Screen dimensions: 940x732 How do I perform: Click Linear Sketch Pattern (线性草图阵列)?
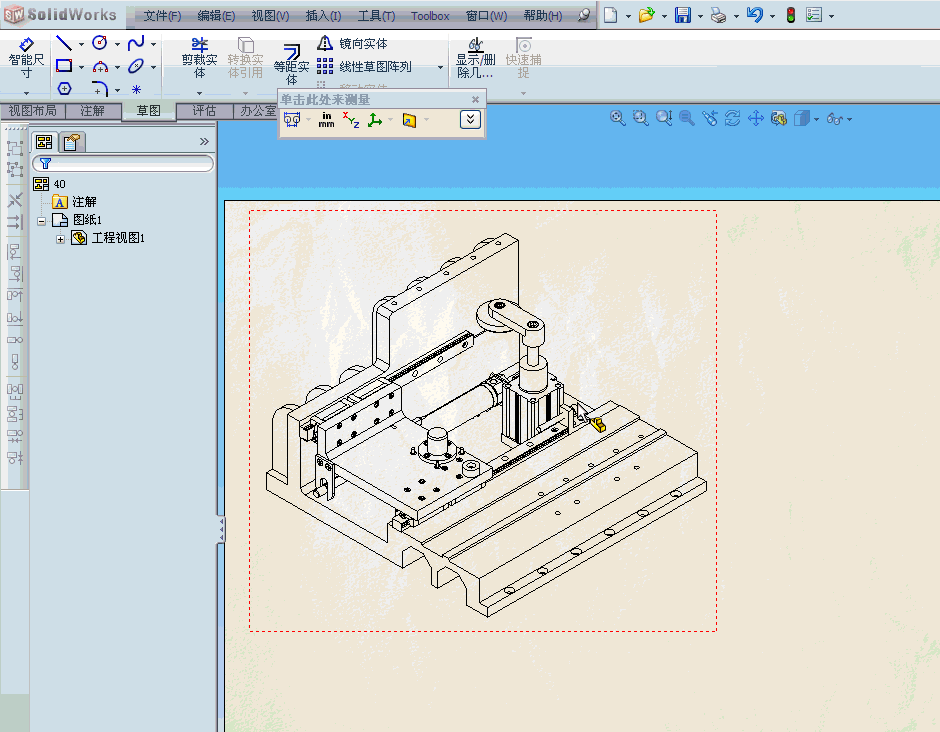[x=364, y=67]
